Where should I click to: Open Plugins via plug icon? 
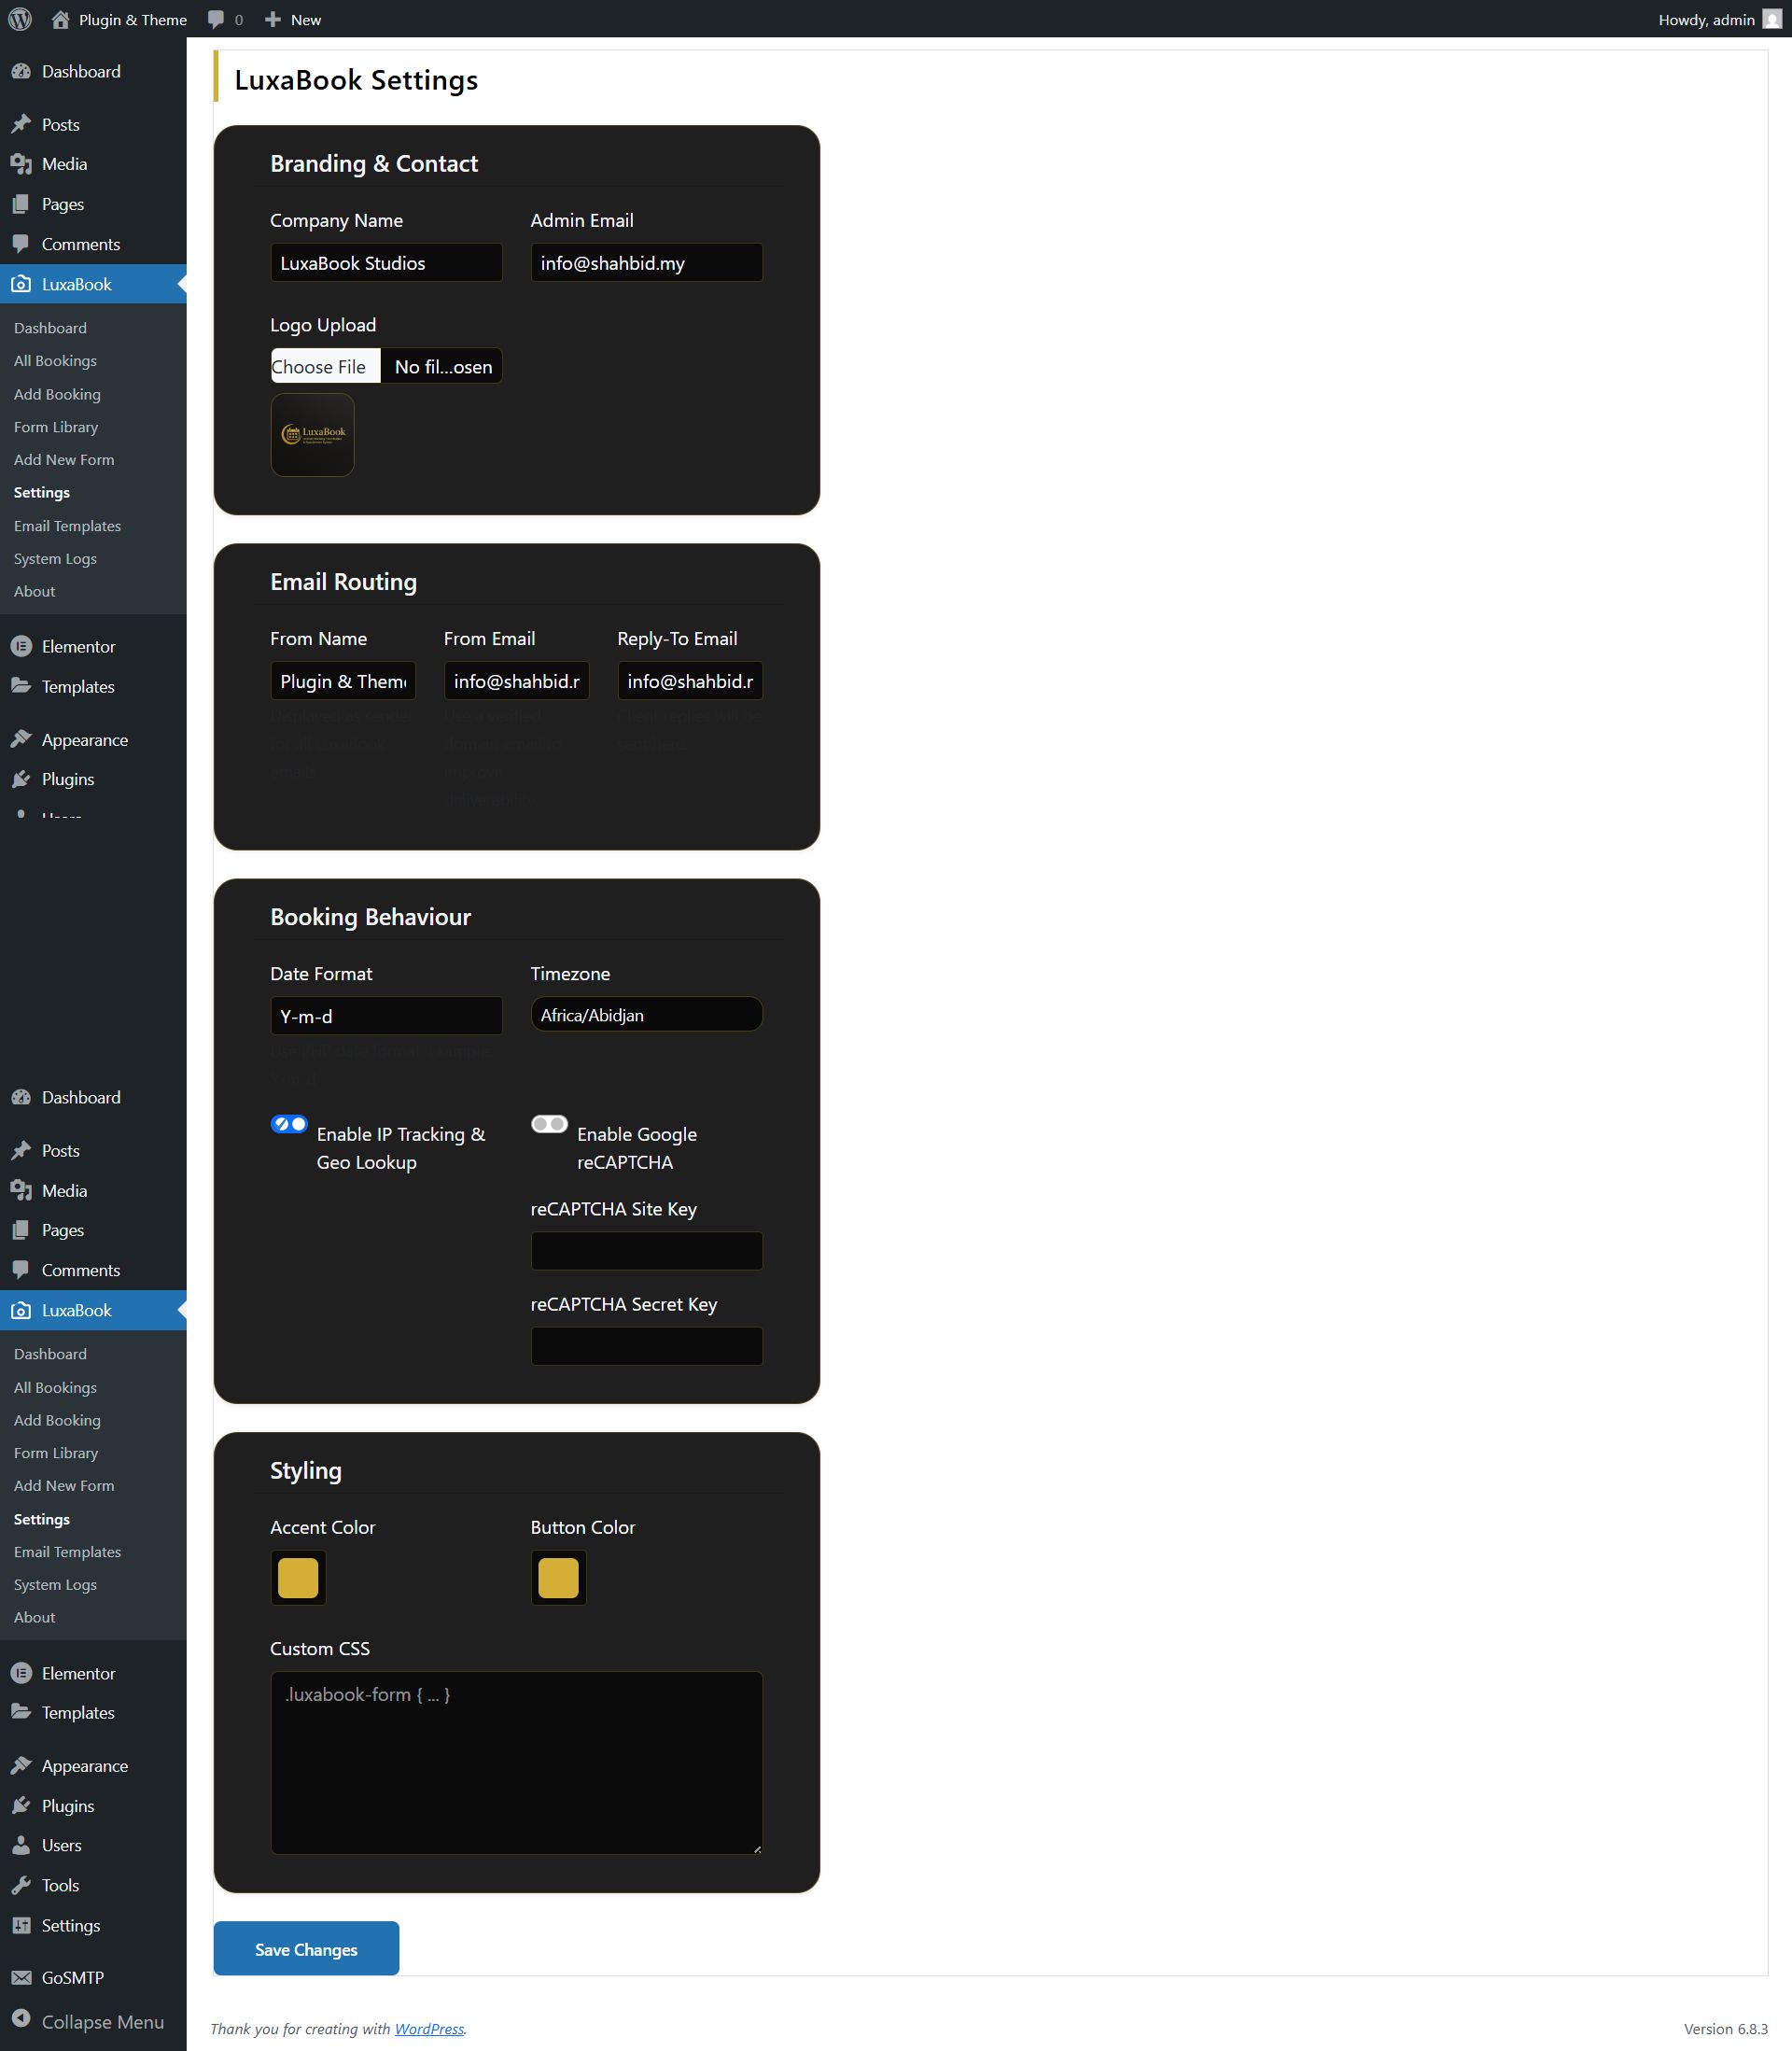coord(21,1806)
